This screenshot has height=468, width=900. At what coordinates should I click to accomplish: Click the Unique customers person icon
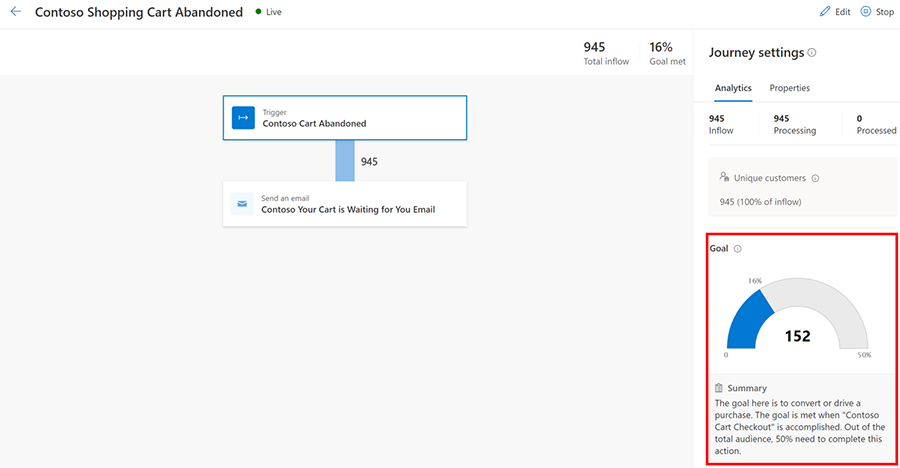(x=724, y=177)
